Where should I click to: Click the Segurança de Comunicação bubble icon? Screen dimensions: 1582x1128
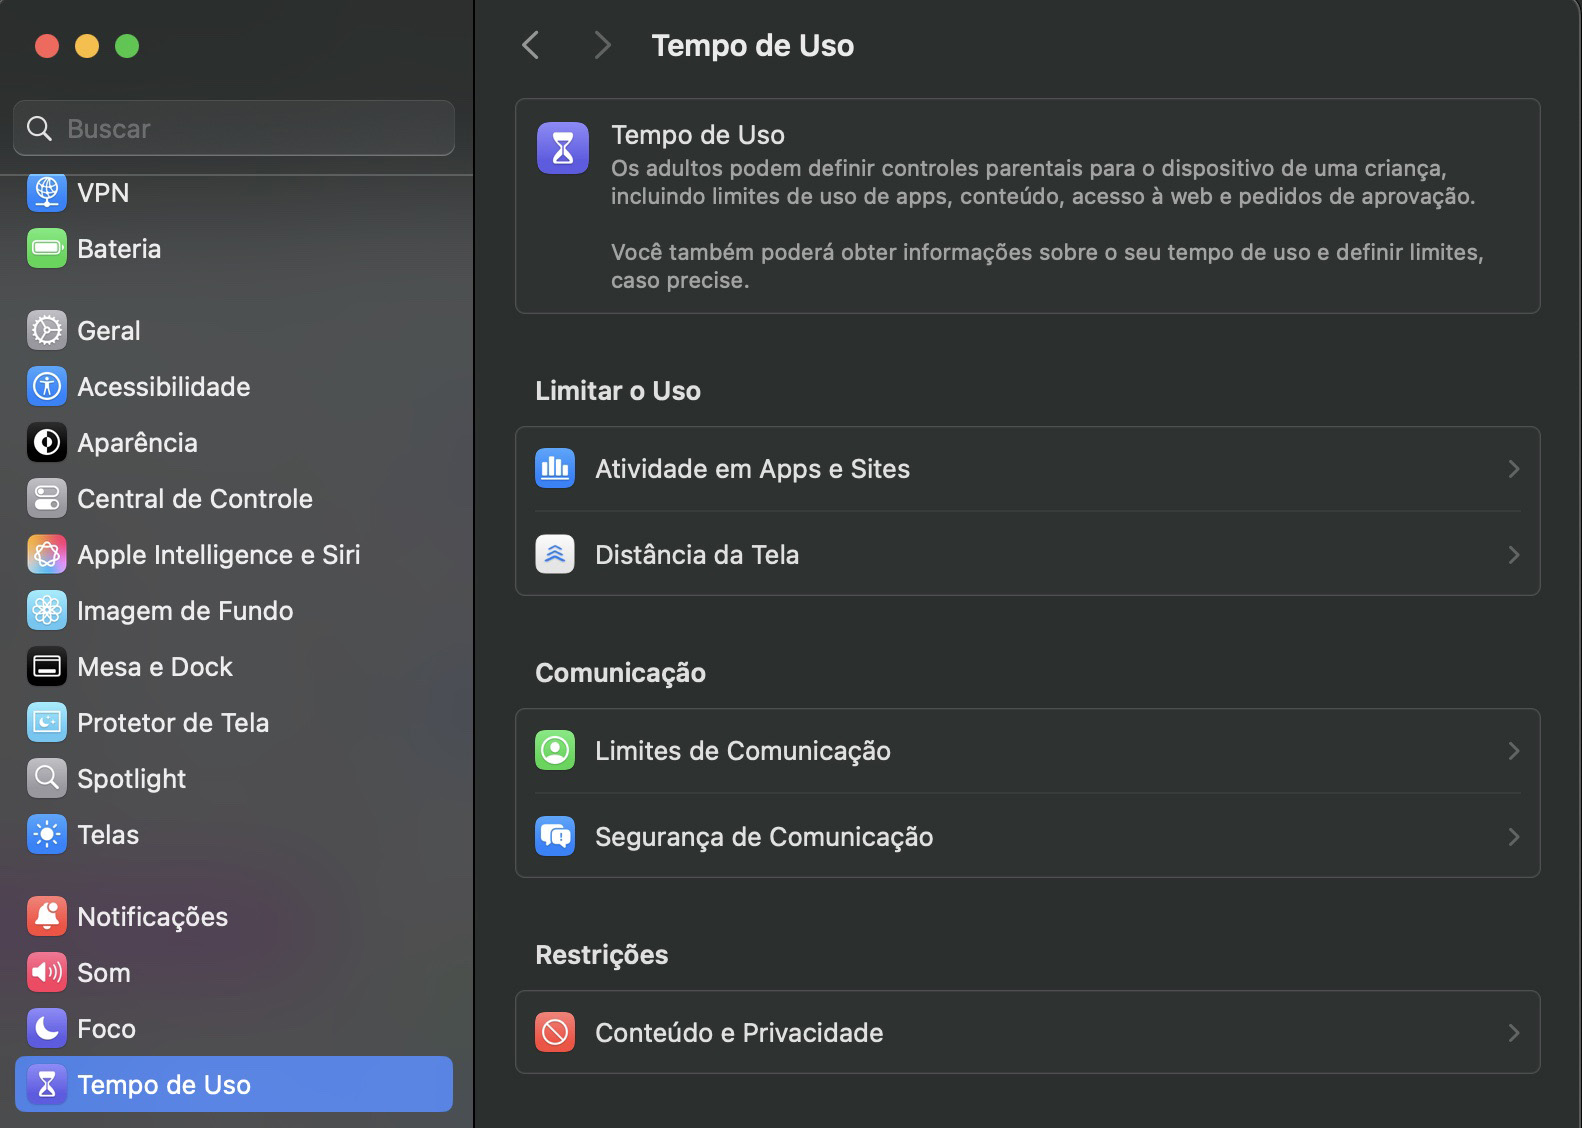(x=555, y=836)
